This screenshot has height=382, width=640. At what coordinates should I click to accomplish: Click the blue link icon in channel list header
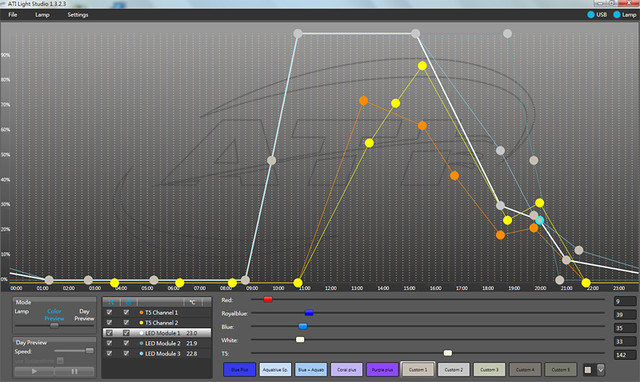pyautogui.click(x=111, y=302)
